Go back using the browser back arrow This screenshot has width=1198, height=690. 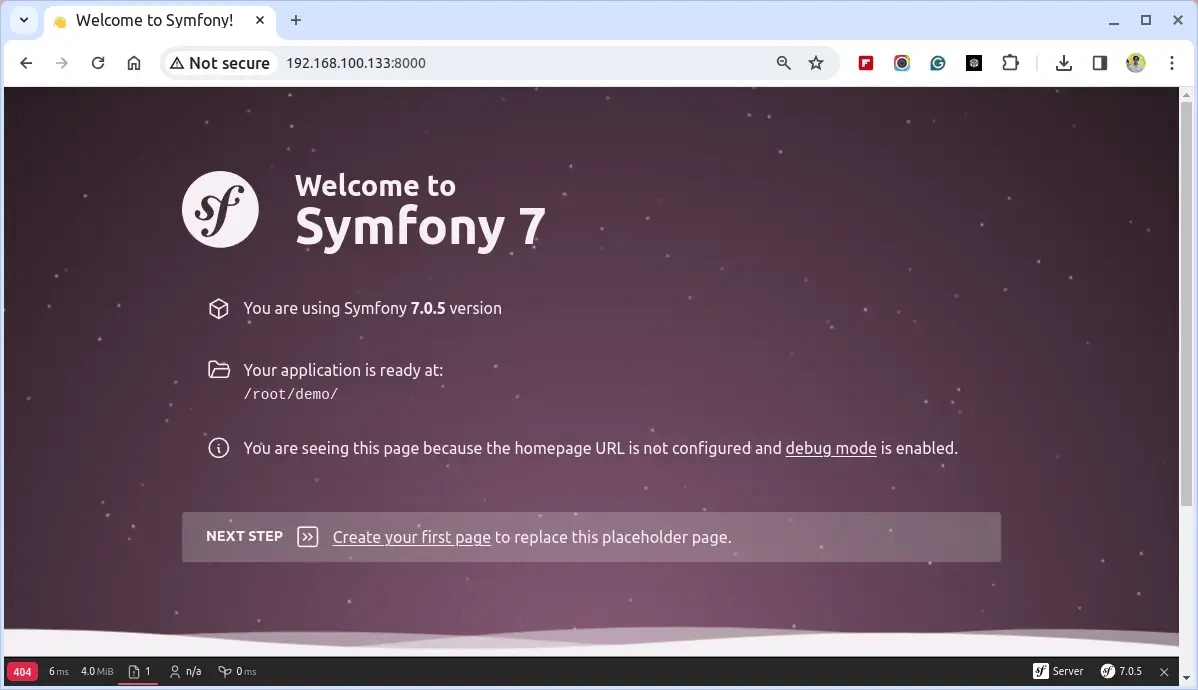(x=26, y=63)
